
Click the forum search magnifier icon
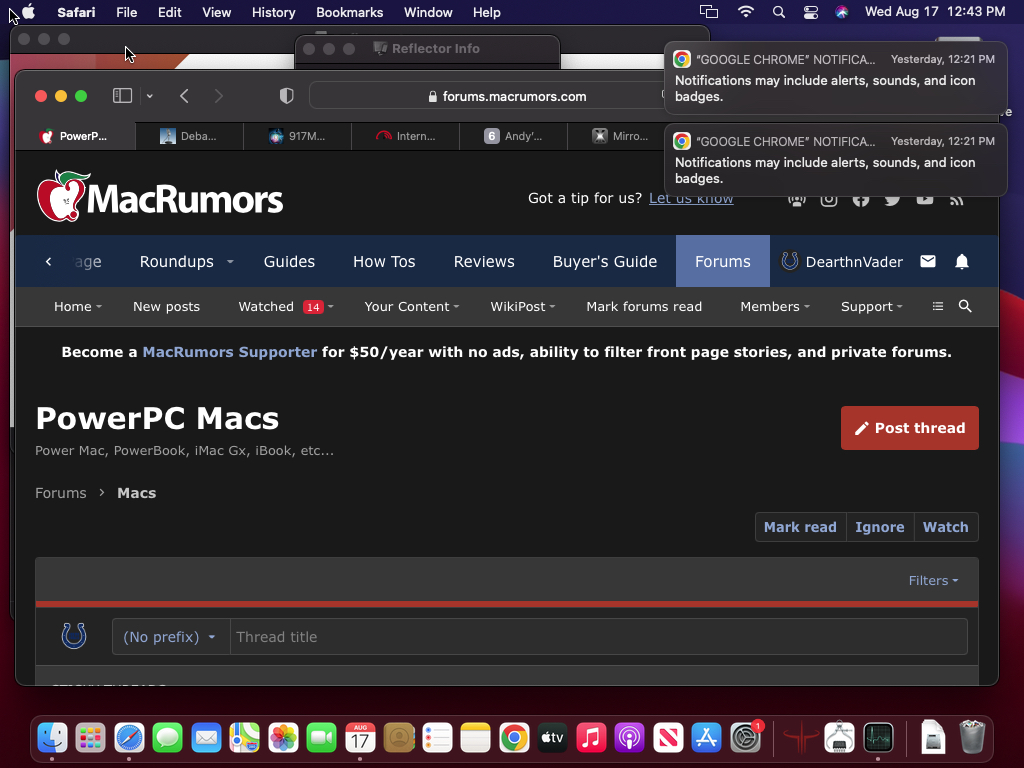[x=965, y=306]
